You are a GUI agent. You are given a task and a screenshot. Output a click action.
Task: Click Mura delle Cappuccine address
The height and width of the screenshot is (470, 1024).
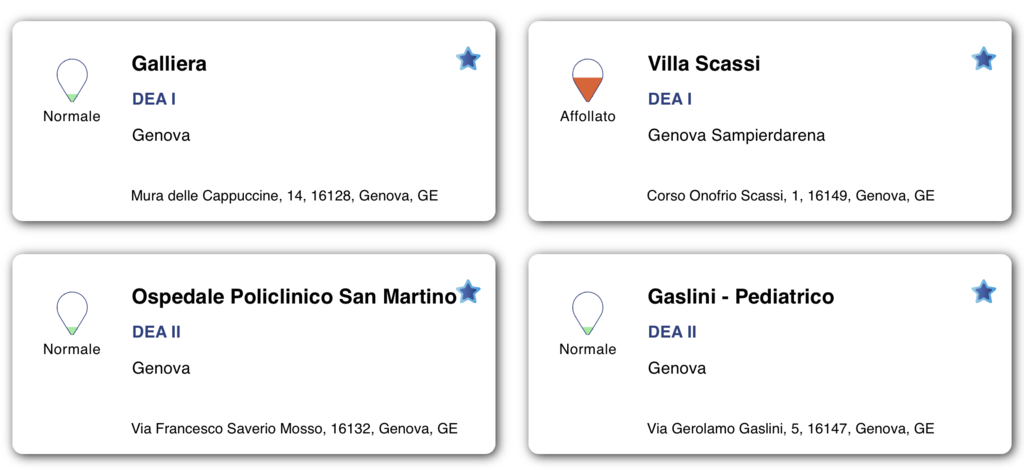coord(285,196)
